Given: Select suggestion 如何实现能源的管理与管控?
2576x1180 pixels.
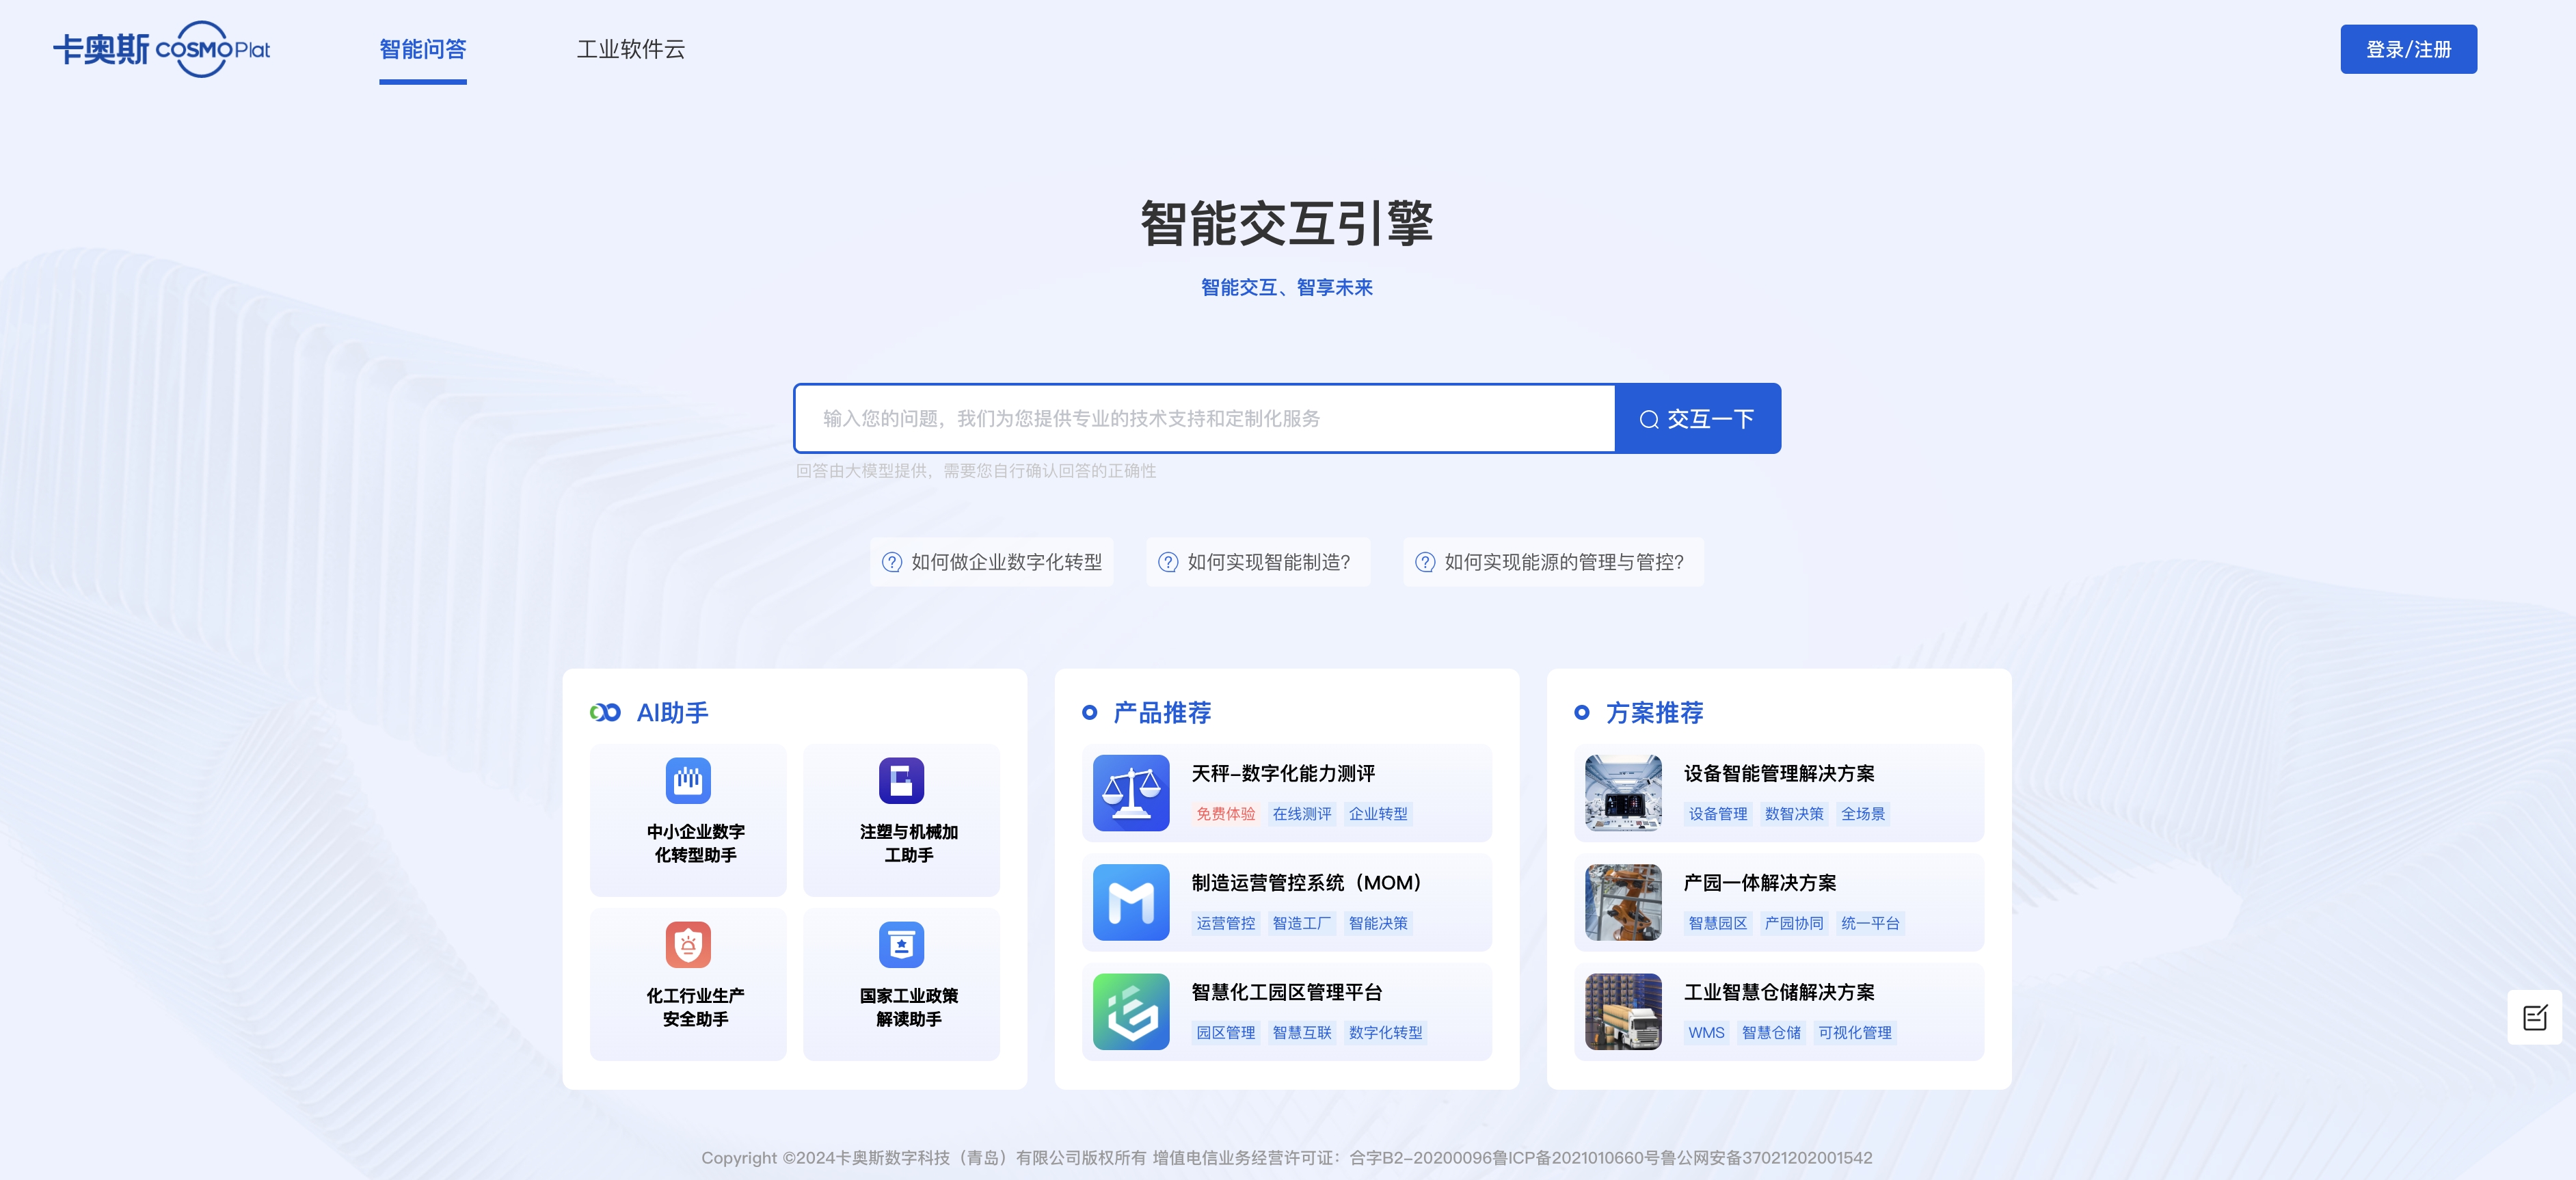Looking at the screenshot, I should point(1553,562).
